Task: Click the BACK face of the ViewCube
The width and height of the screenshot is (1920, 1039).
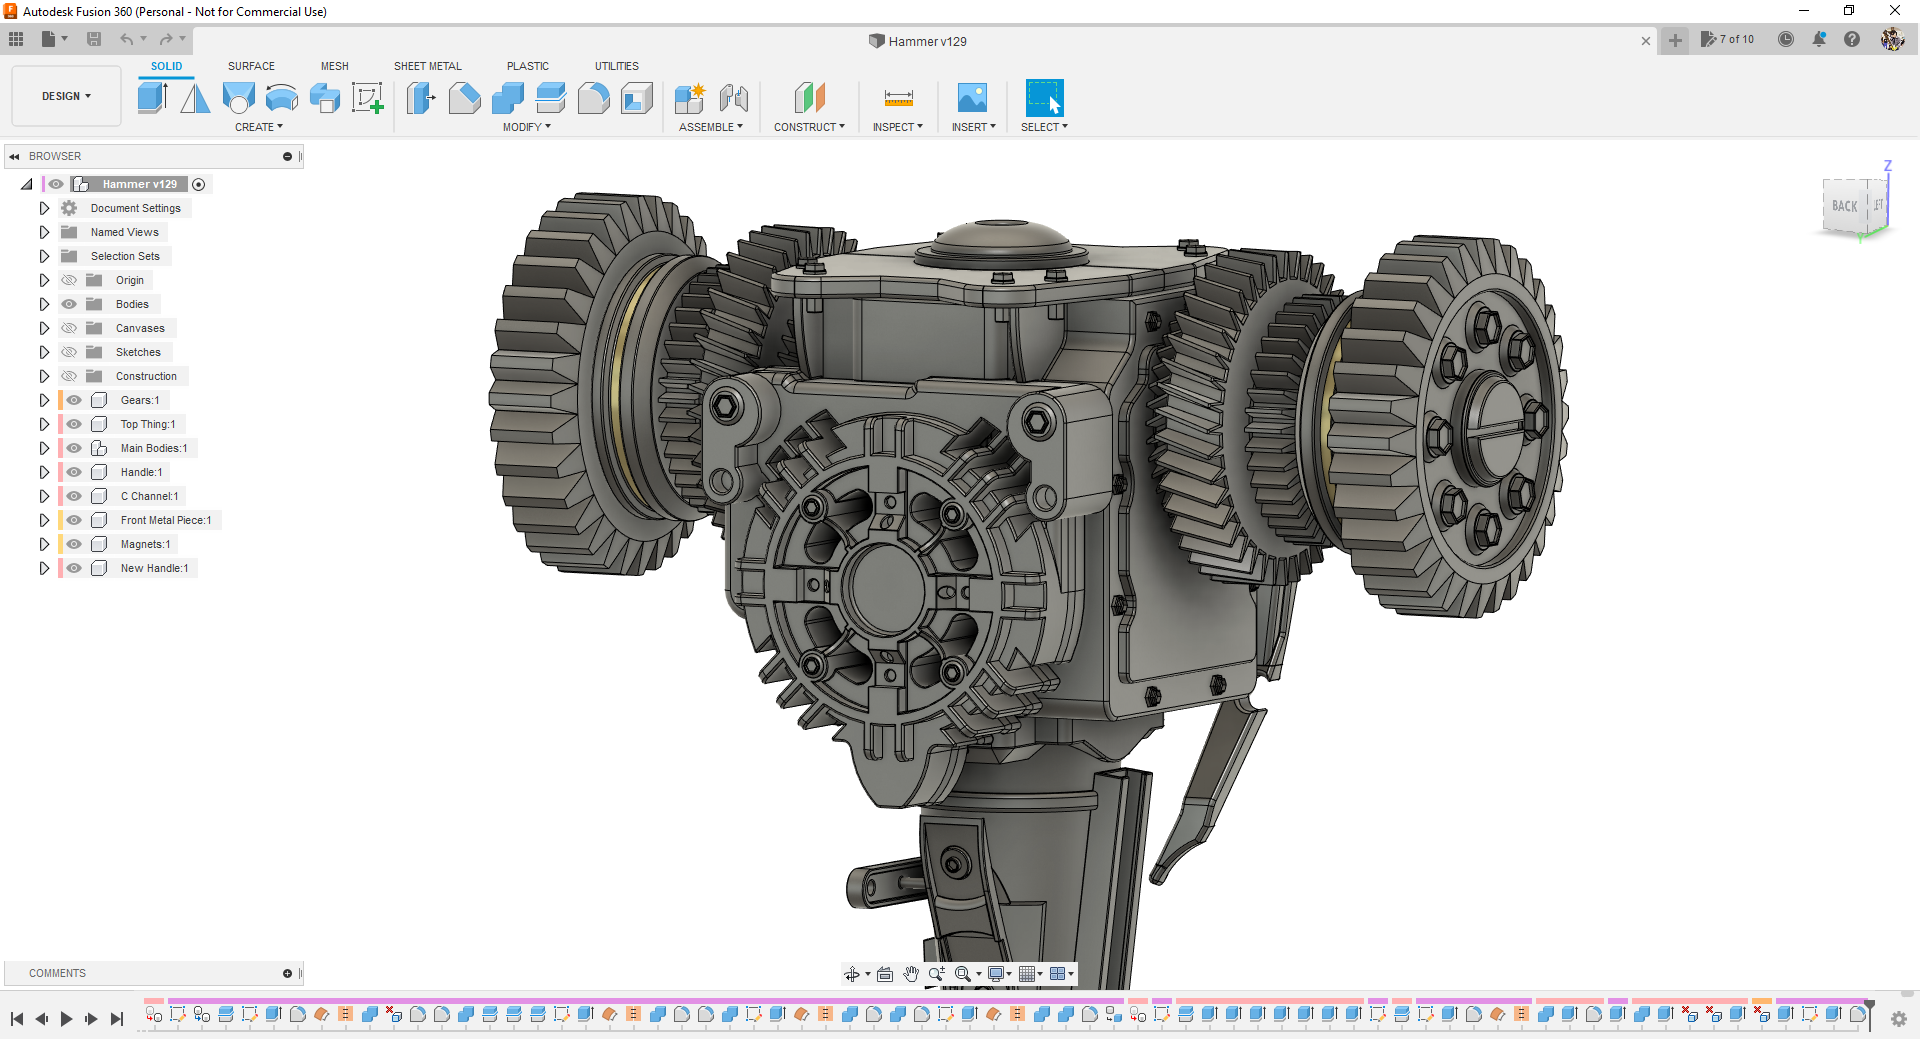Action: pos(1844,206)
